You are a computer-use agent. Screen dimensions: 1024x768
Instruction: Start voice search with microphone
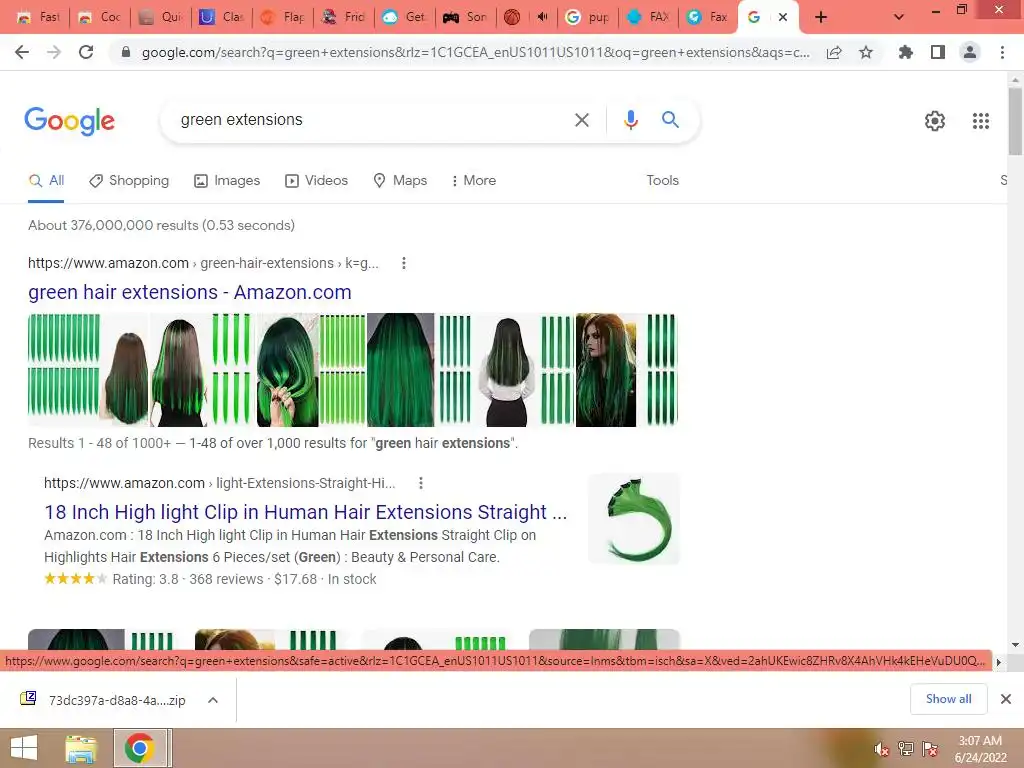click(x=630, y=120)
